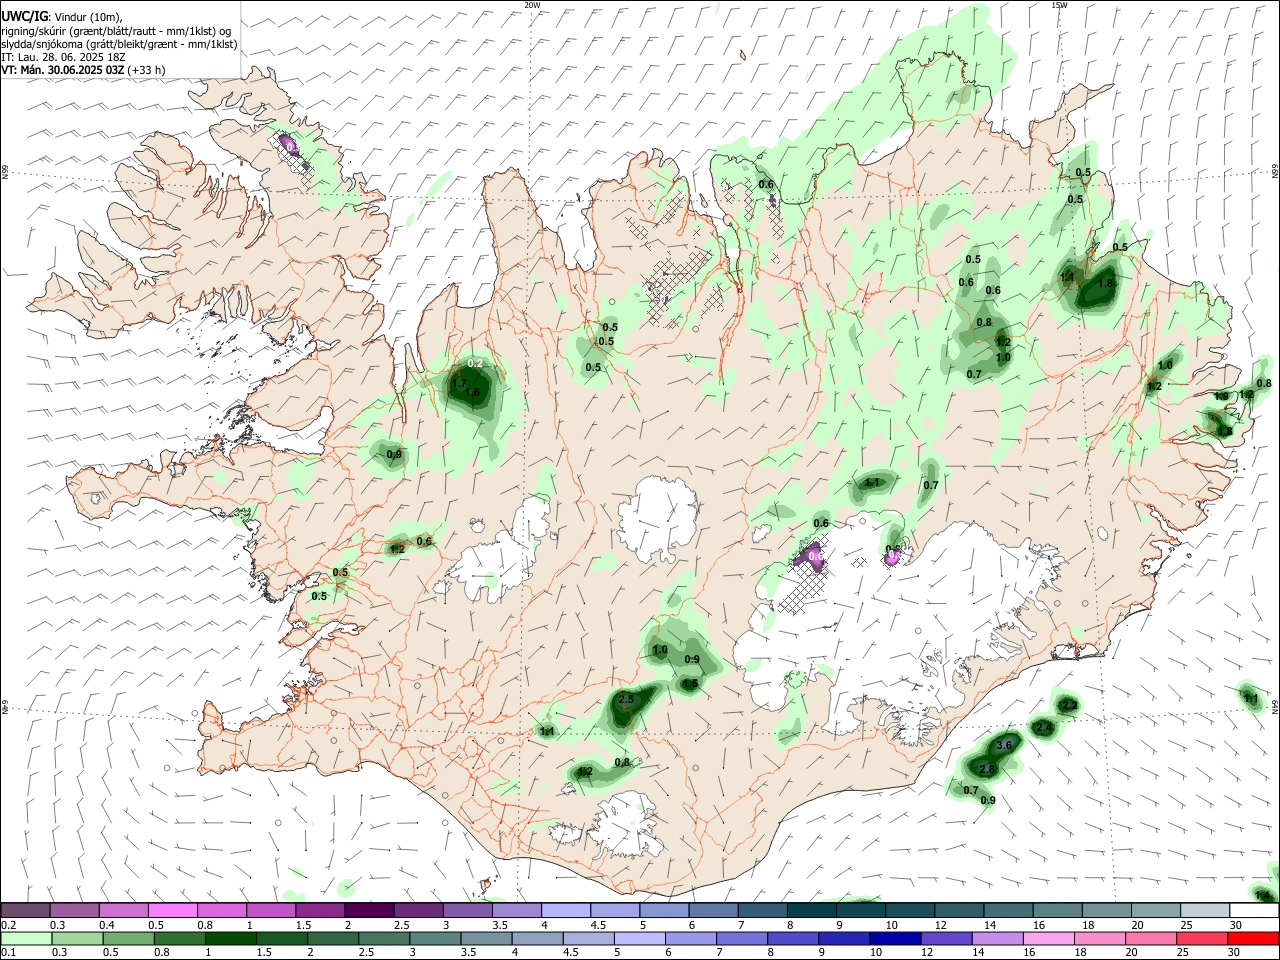Image resolution: width=1280 pixels, height=960 pixels.
Task: Click the pale green 0.1 swatch in lower legend
Action: pos(25,939)
